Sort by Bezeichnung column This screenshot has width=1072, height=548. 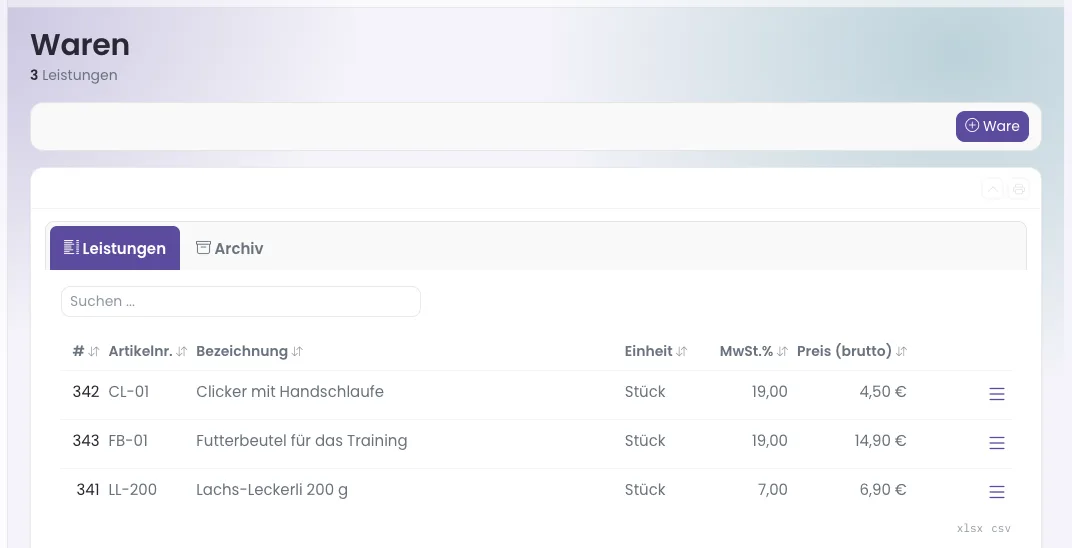coord(249,351)
